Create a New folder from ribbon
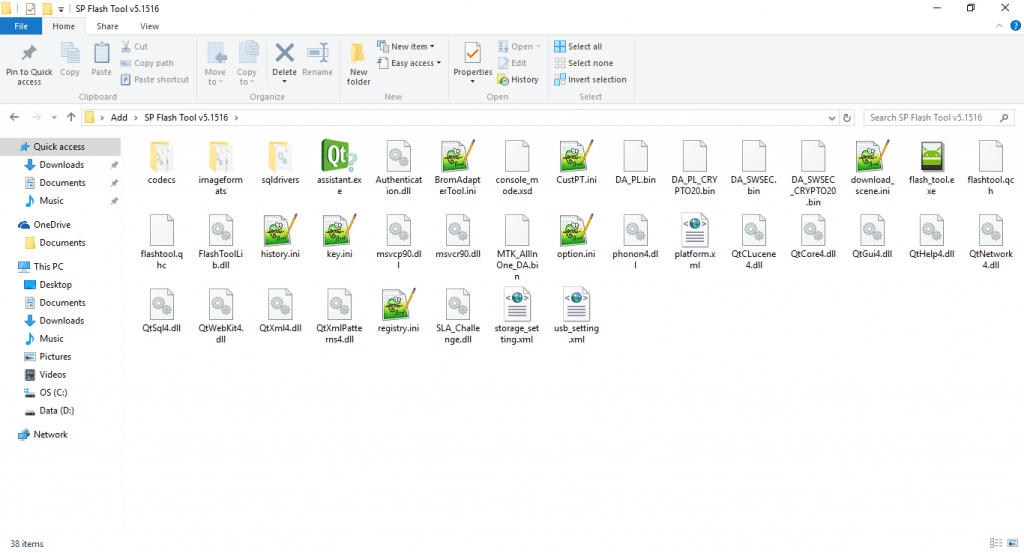The height and width of the screenshot is (553, 1024). 358,65
